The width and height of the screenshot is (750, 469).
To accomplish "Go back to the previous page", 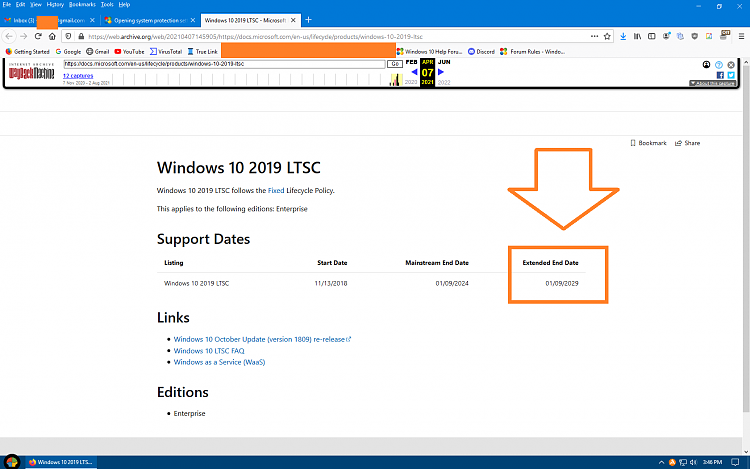I will coord(9,36).
